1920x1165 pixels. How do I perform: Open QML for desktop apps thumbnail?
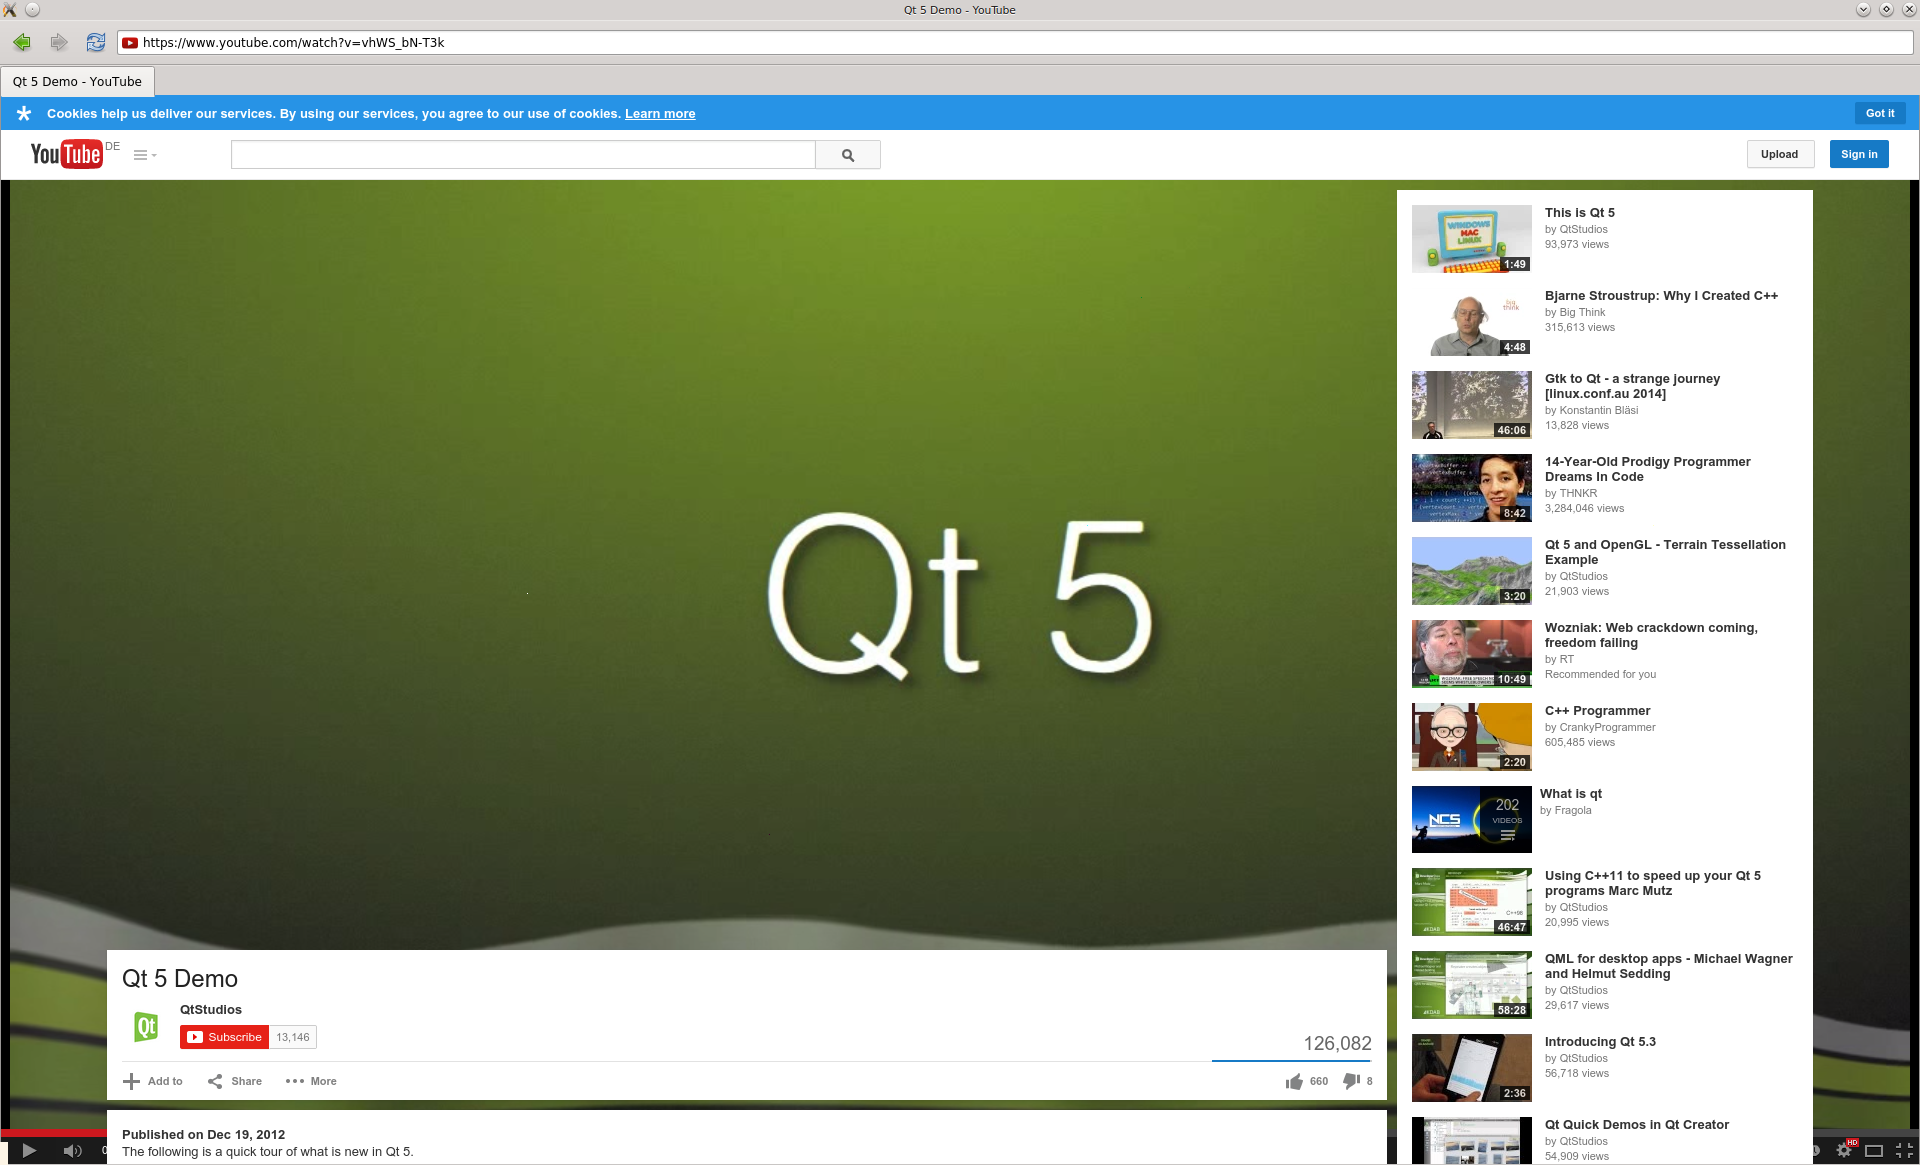click(x=1471, y=985)
